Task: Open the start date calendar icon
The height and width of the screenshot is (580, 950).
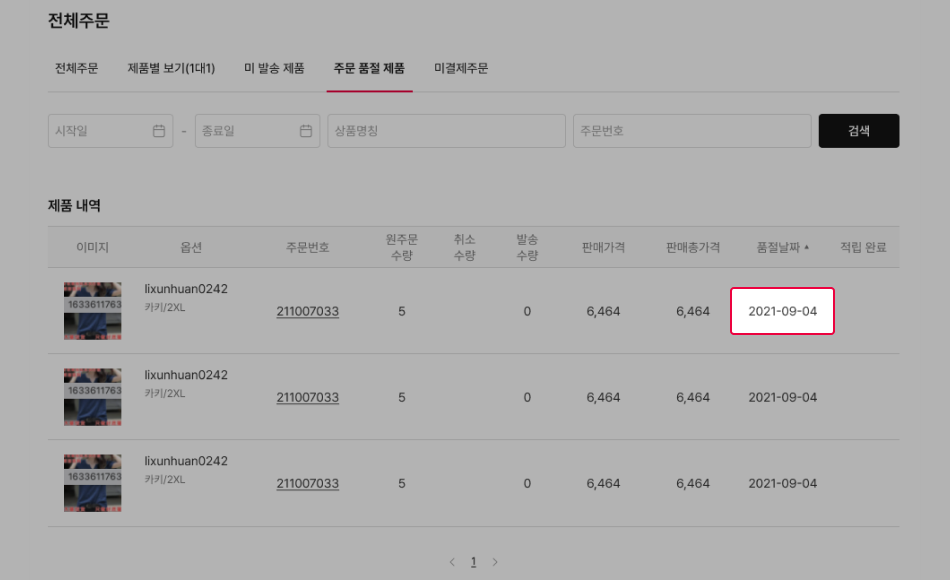Action: 159,131
